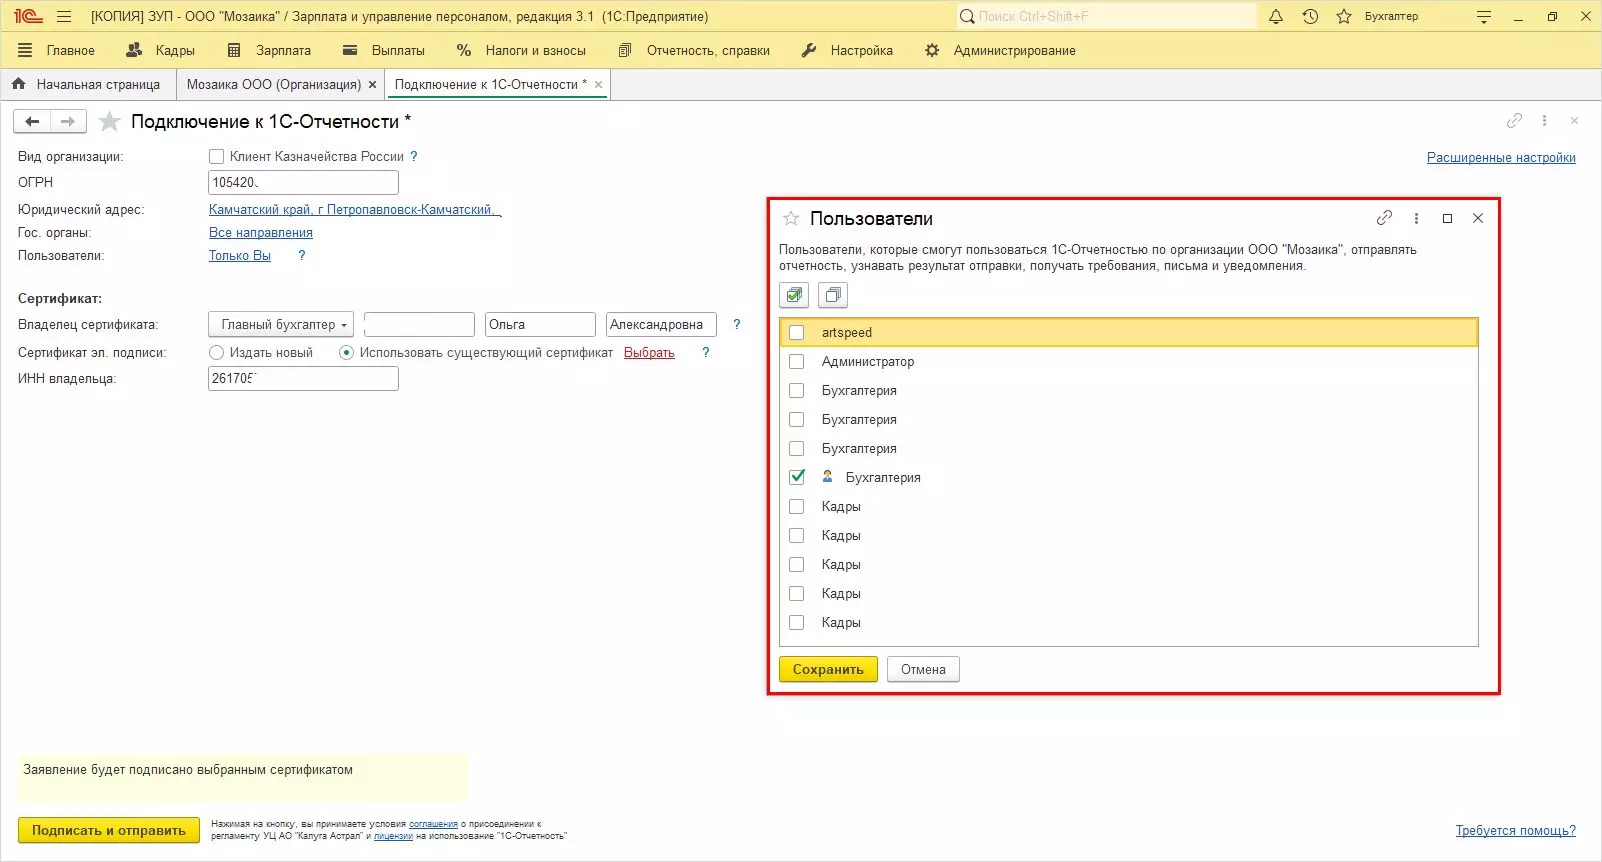Viewport: 1602px width, 862px height.
Task: Add Подключение к 1С-Отчетности form to favorites
Action: pyautogui.click(x=110, y=121)
